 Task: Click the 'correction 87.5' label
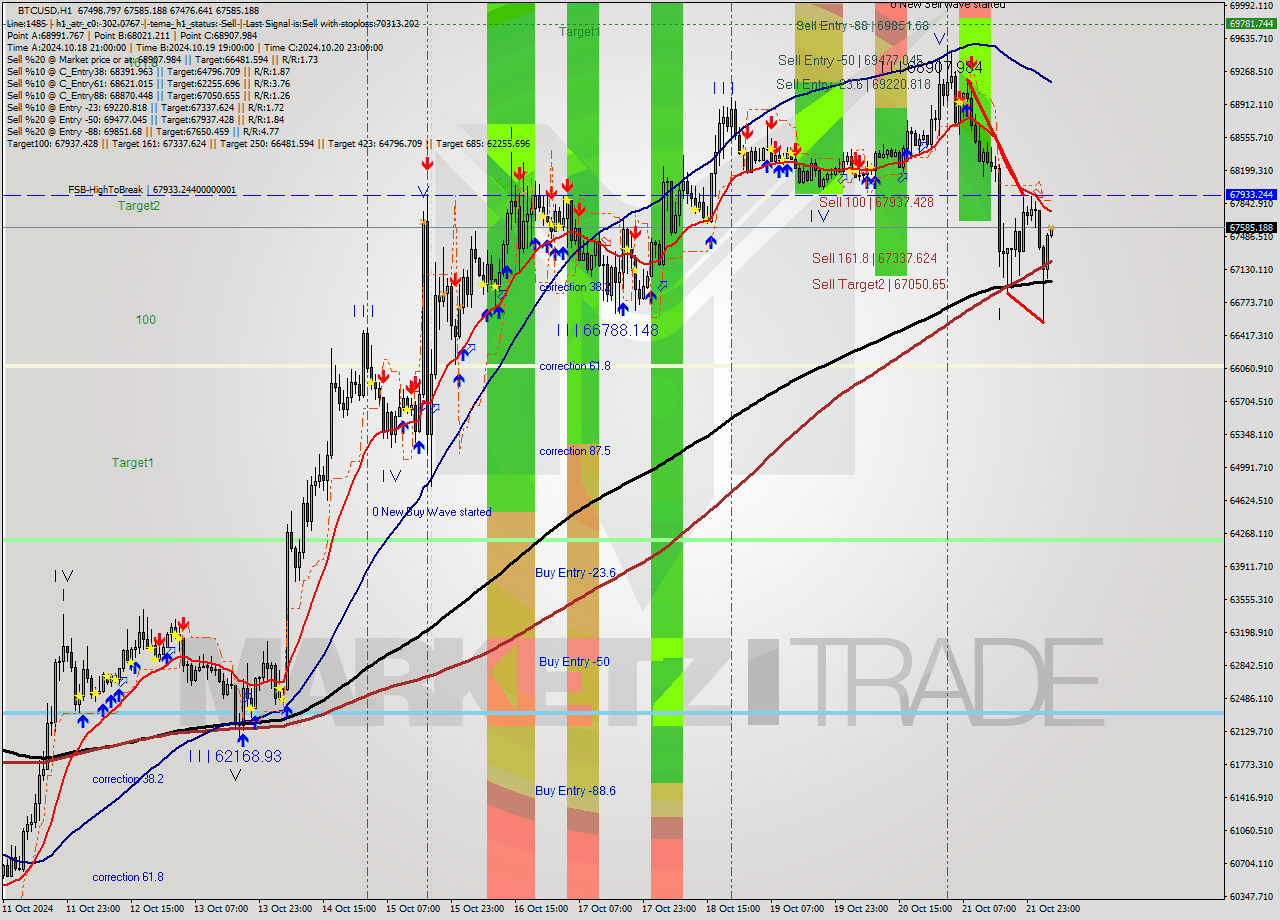575,451
